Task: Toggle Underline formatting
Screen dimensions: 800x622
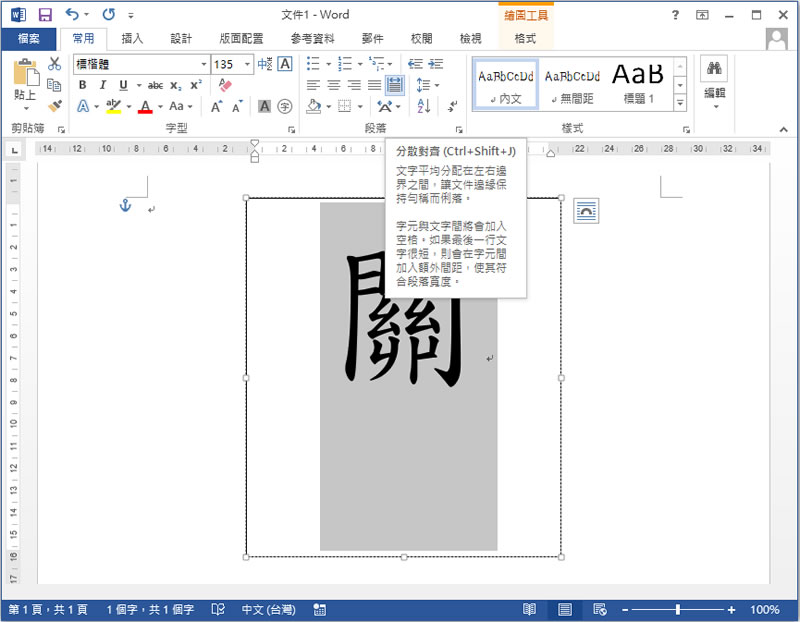Action: coord(123,85)
